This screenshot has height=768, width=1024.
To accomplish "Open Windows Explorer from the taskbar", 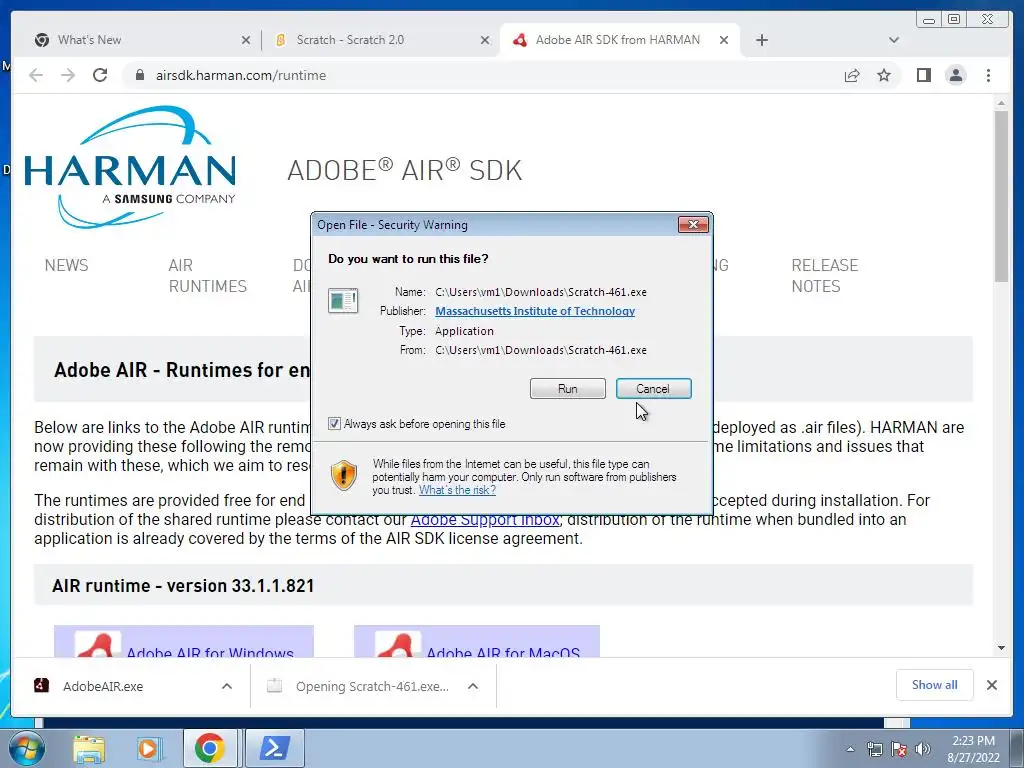I will click(89, 748).
